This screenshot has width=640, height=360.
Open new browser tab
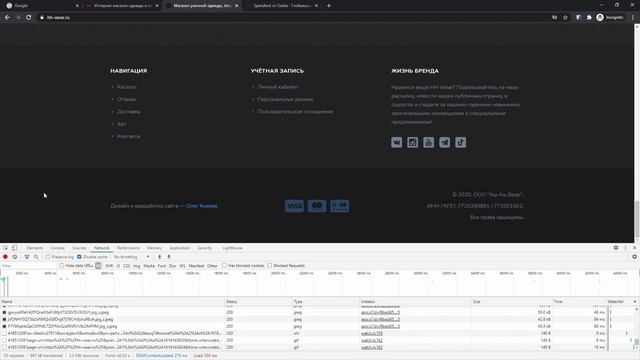(x=329, y=6)
